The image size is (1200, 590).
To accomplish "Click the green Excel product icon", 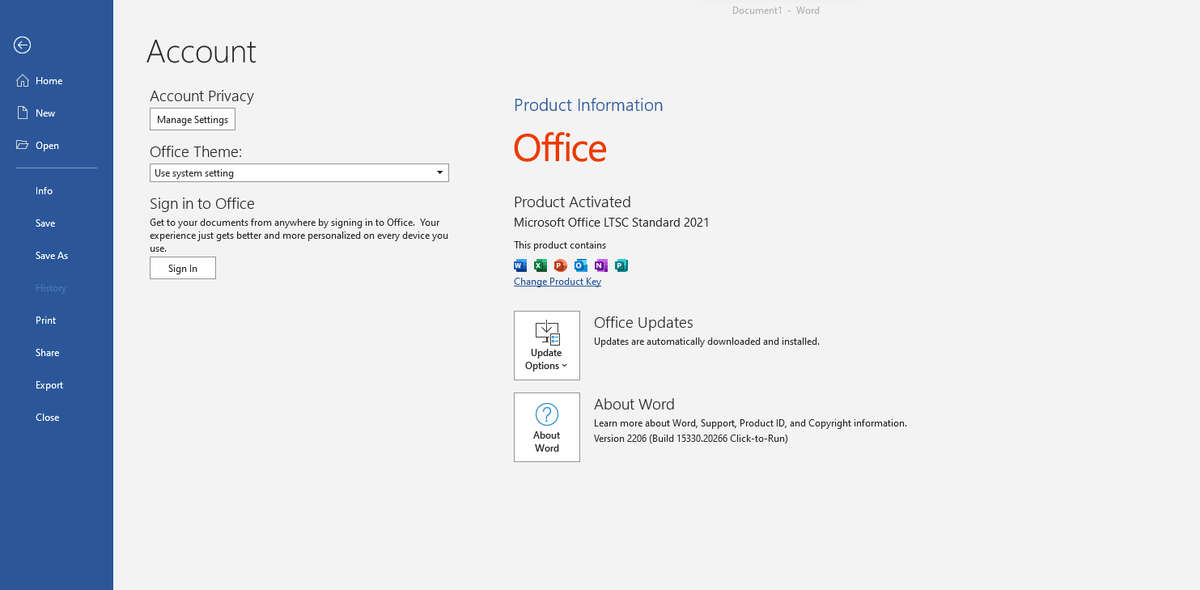I will 540,265.
